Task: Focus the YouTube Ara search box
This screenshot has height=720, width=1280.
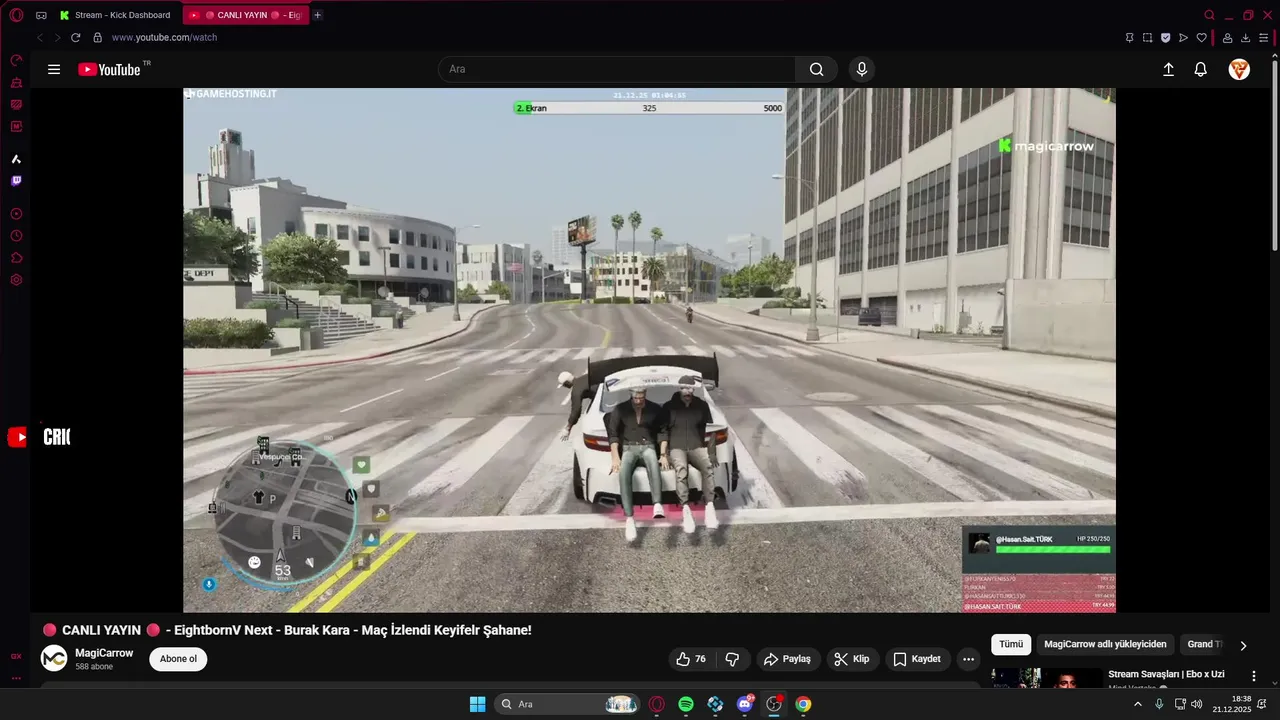Action: click(x=616, y=69)
